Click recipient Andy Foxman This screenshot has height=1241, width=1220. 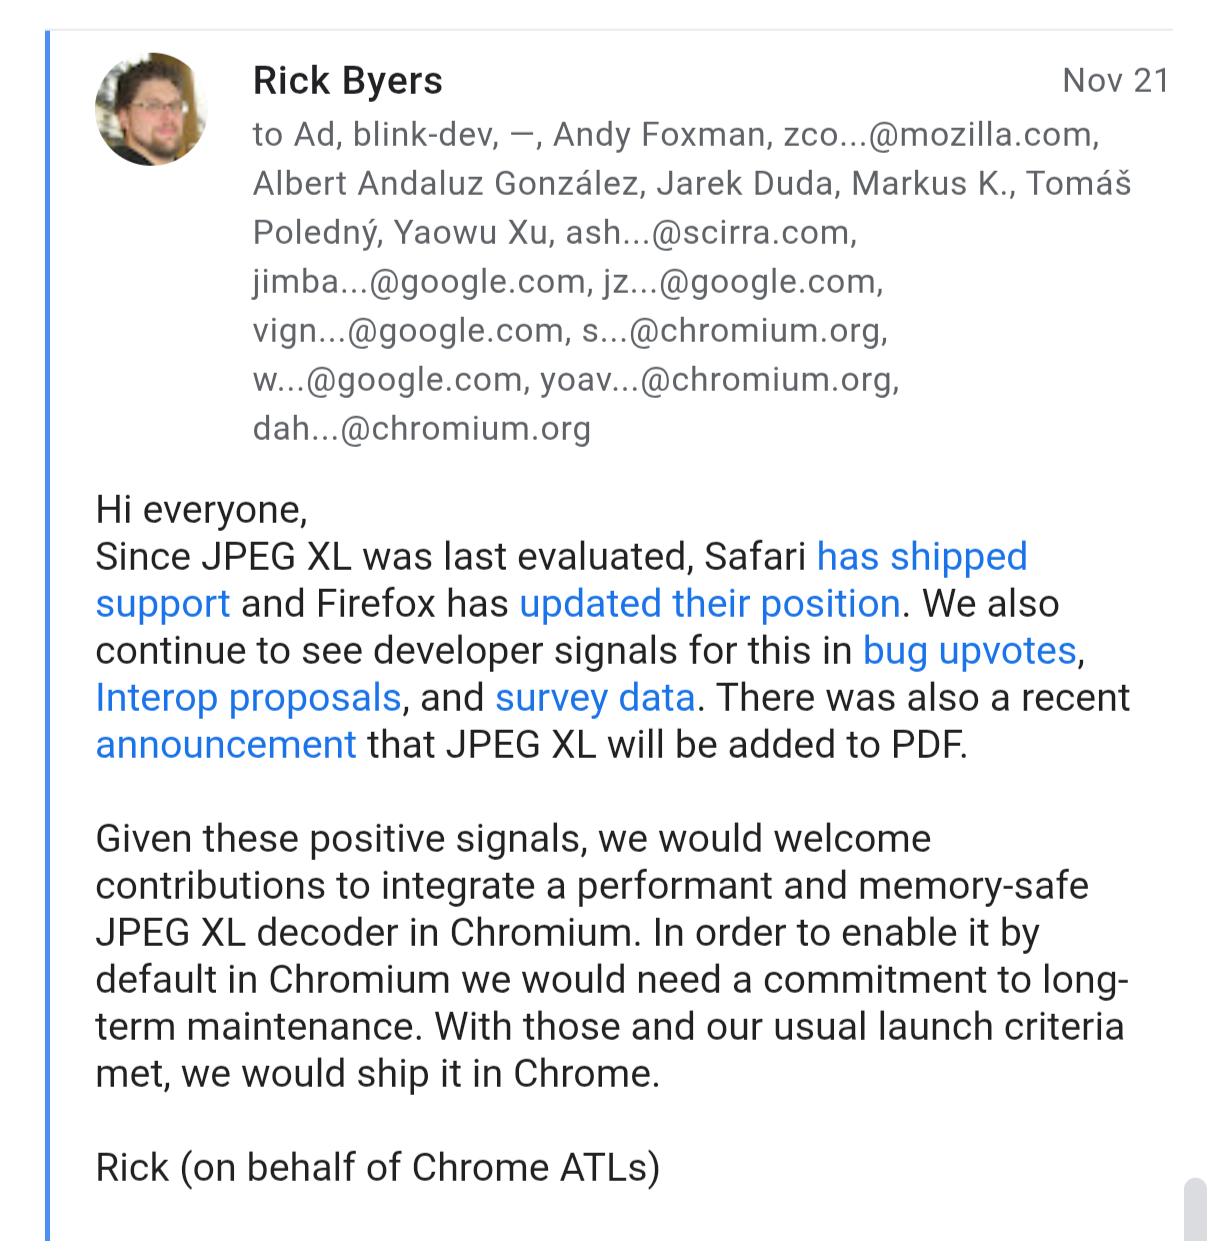pos(659,135)
